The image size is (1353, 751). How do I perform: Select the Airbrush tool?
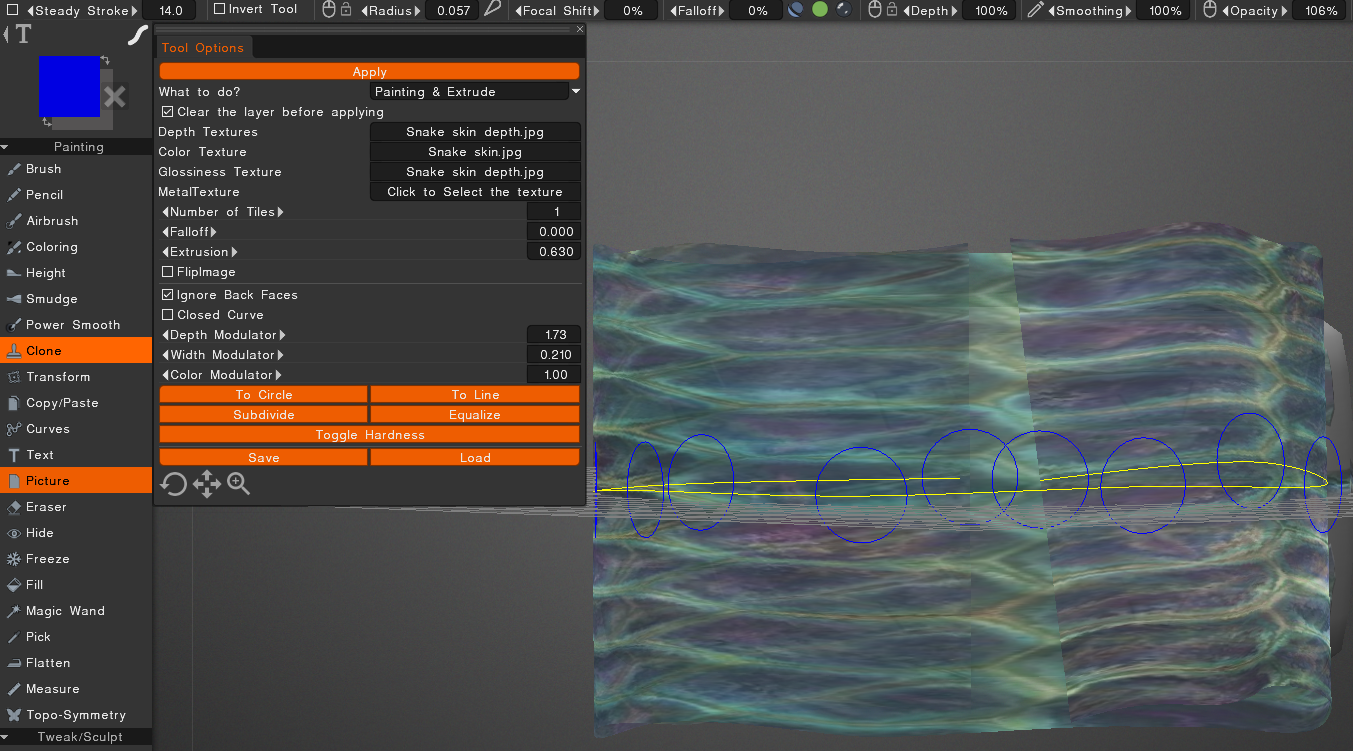point(51,221)
